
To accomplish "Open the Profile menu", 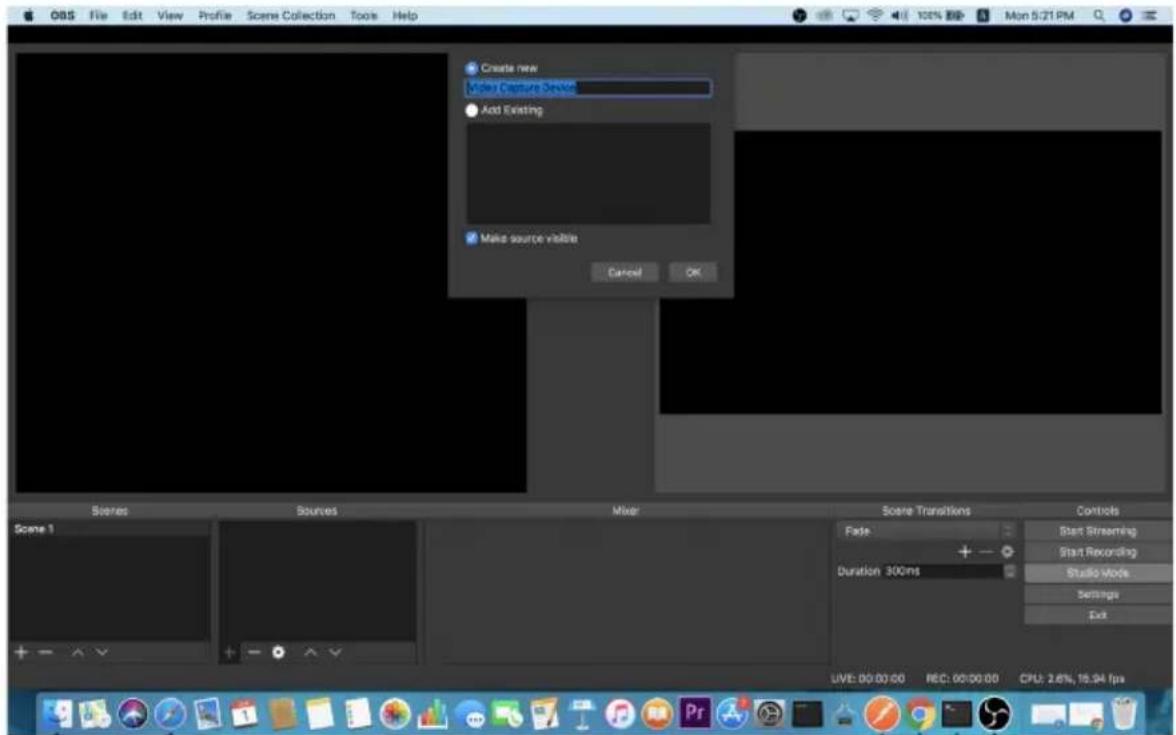I will click(214, 15).
